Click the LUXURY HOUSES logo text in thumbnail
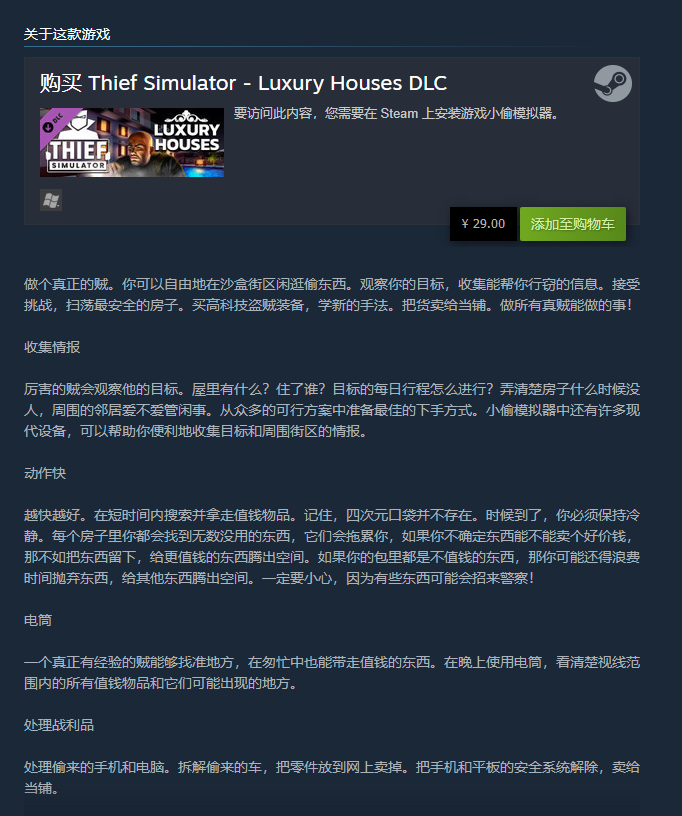Screen dimensions: 682x816 pyautogui.click(x=187, y=132)
